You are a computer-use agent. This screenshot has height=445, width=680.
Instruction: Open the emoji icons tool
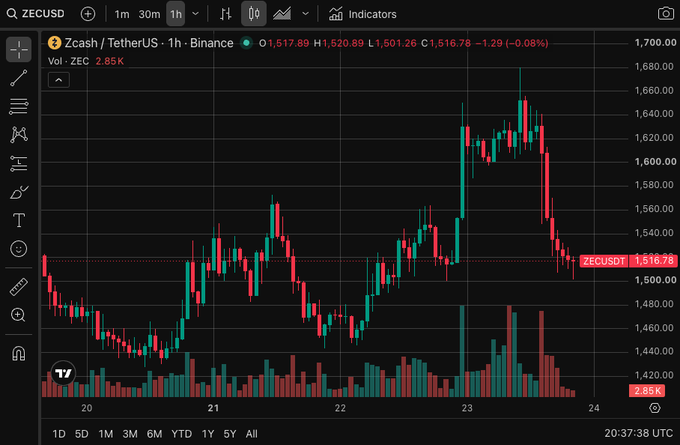(19, 249)
